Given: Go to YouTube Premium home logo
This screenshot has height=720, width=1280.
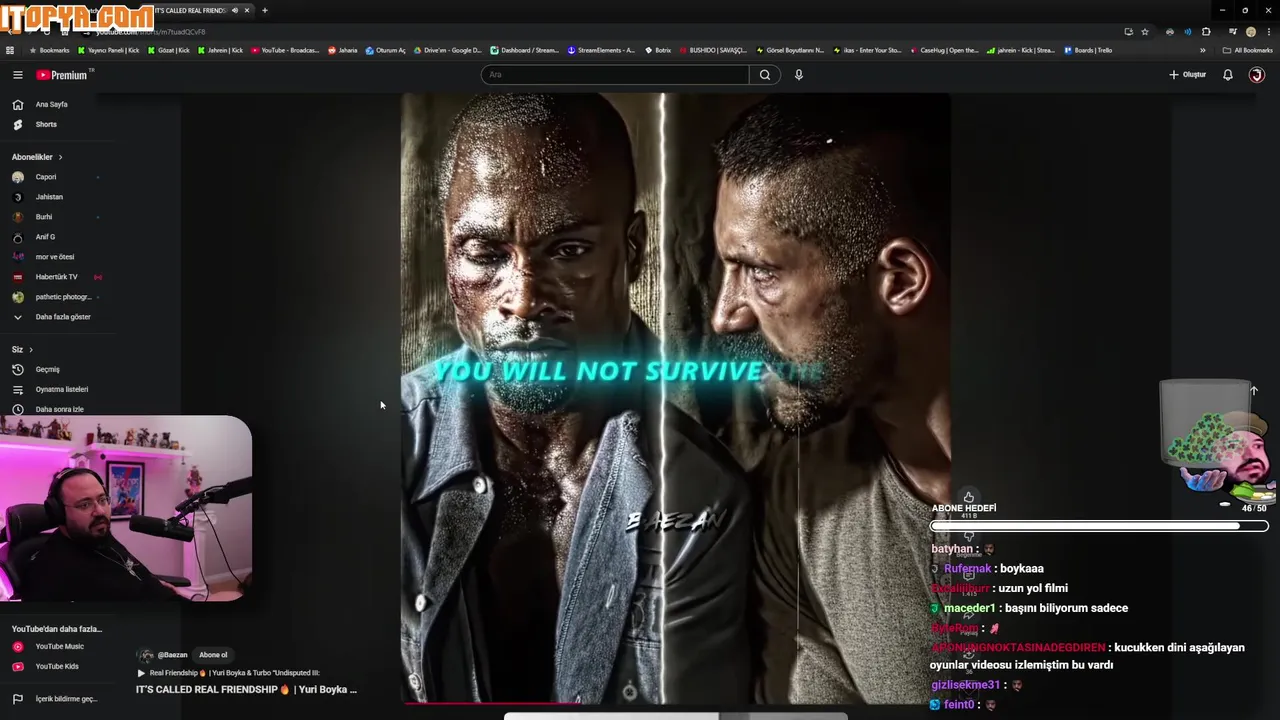Looking at the screenshot, I should (x=62, y=75).
